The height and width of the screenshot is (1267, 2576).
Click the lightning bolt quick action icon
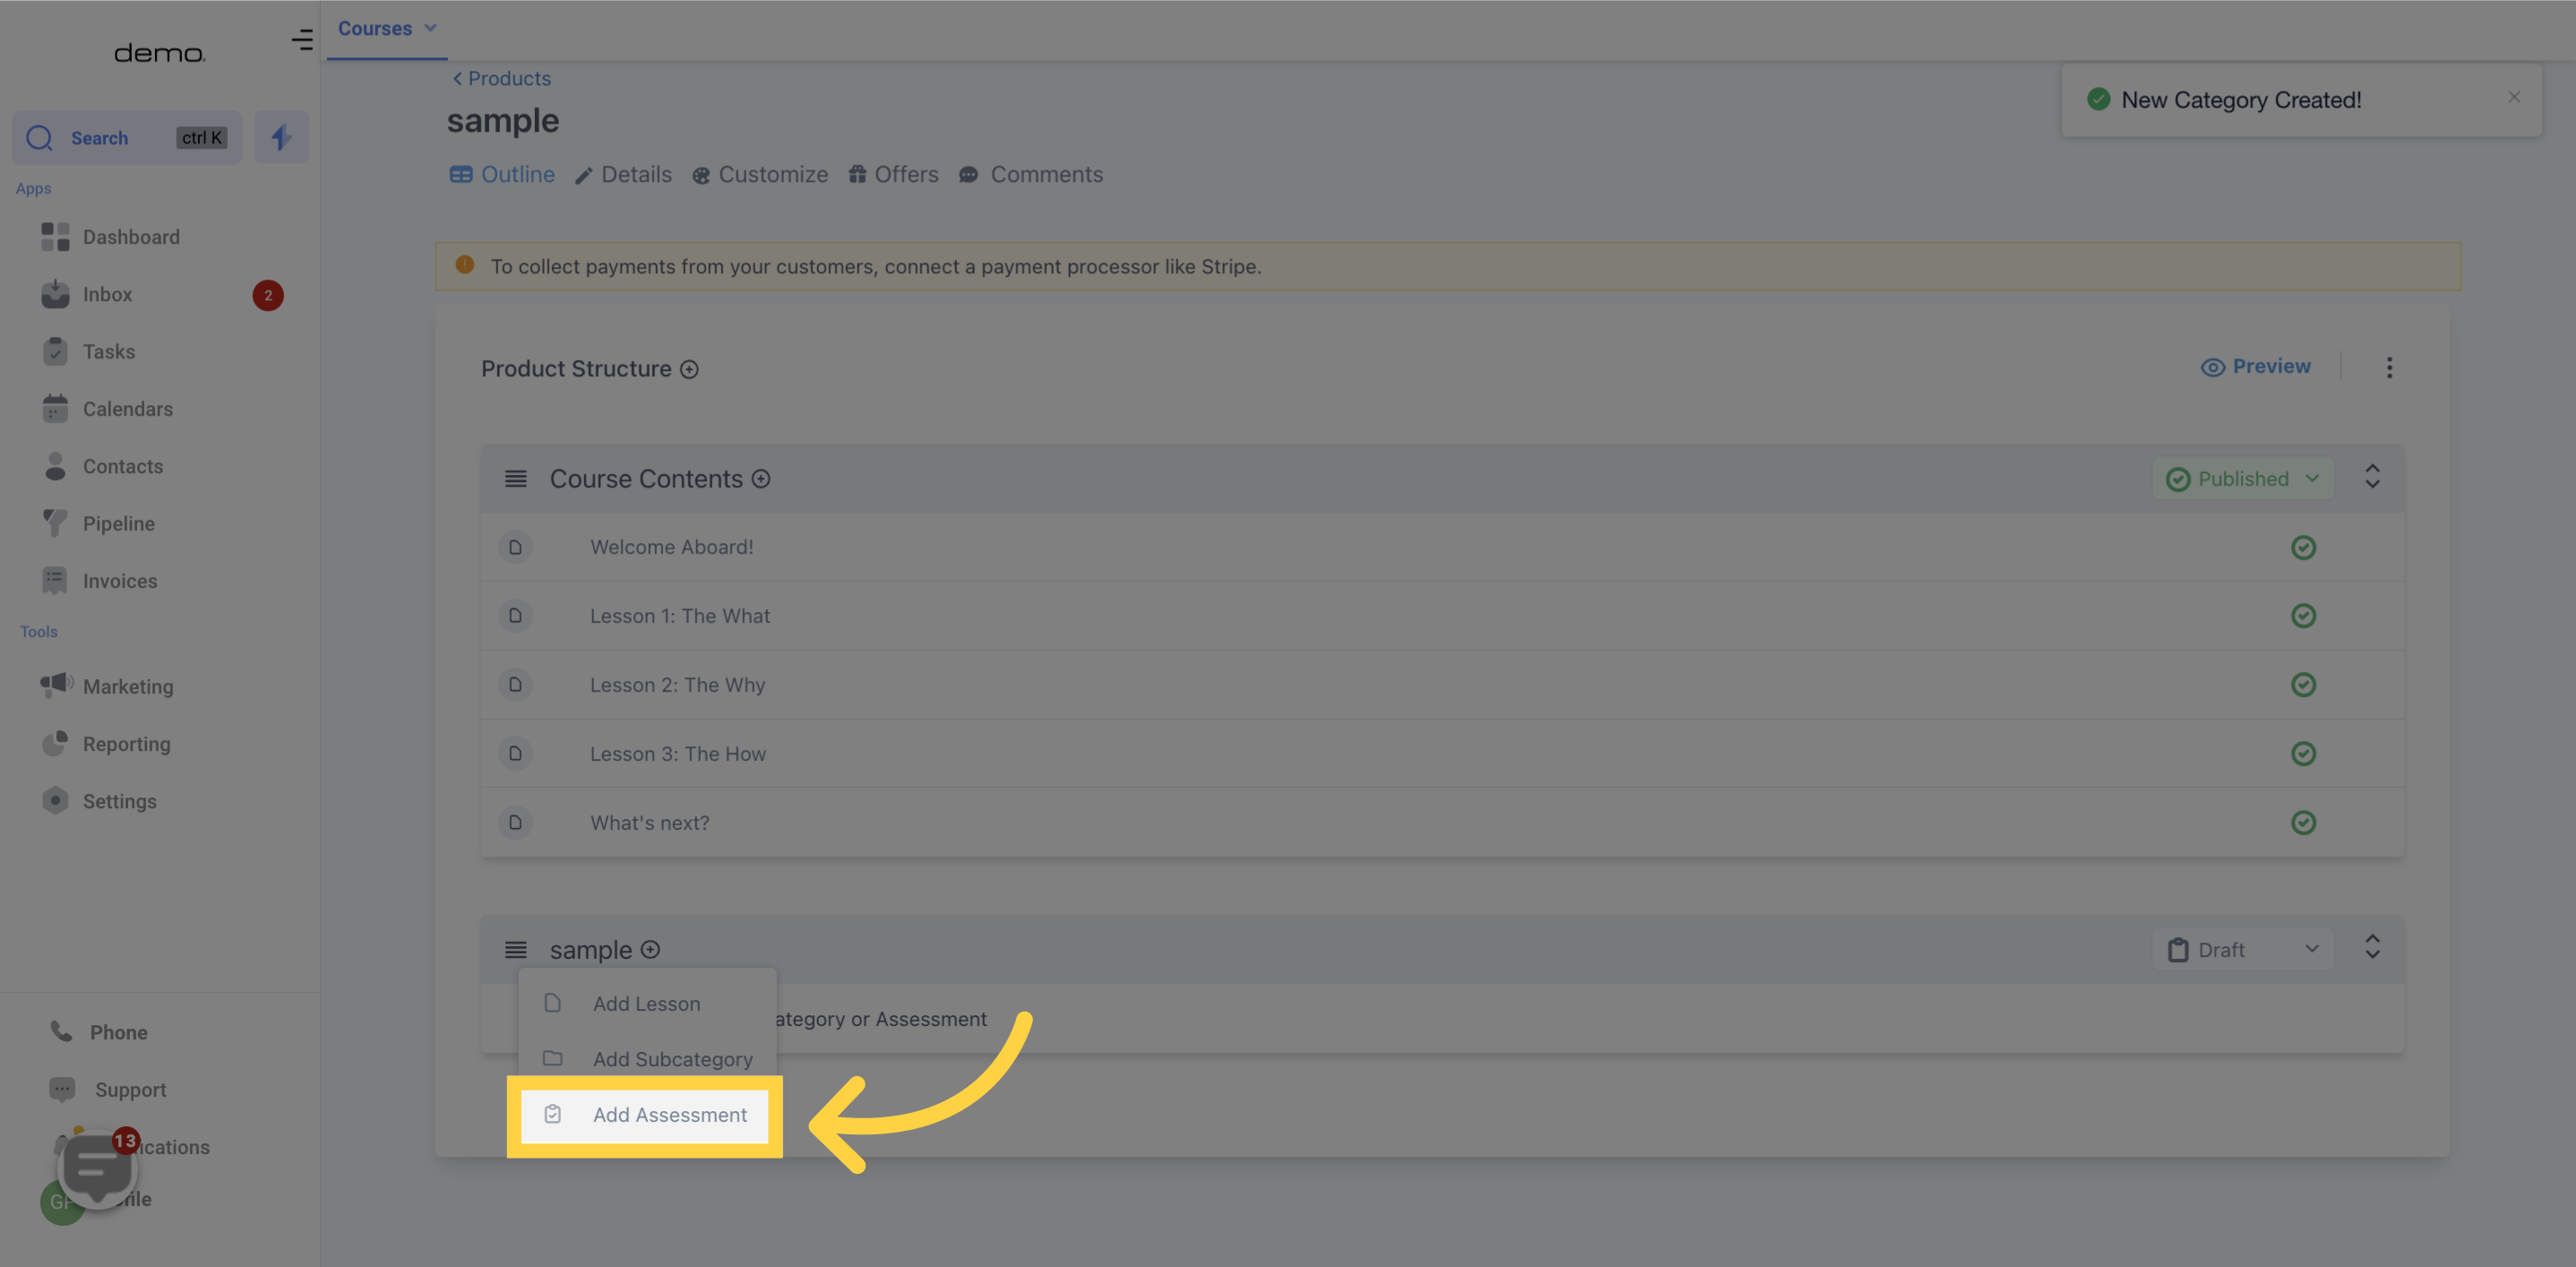click(281, 136)
